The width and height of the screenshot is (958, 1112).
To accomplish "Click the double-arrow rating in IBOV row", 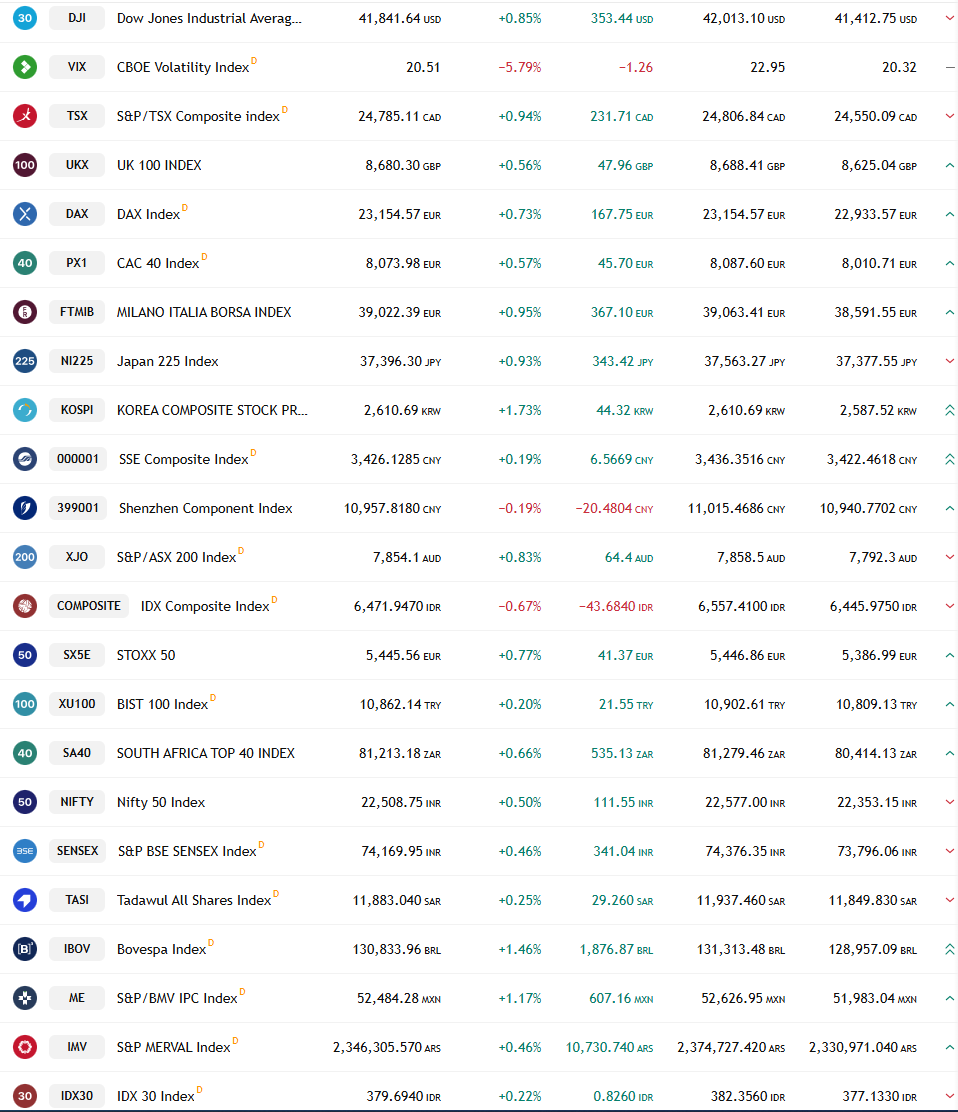I will (x=949, y=949).
